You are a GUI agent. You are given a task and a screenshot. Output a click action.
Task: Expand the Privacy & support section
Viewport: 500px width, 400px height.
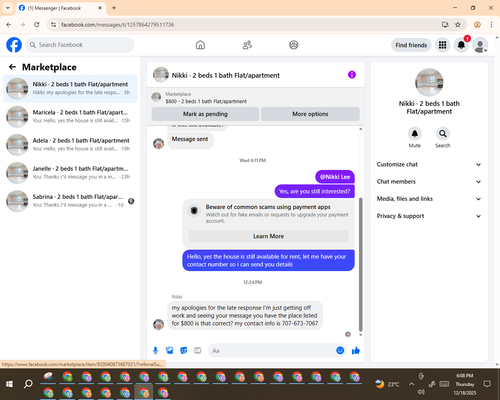coord(429,216)
